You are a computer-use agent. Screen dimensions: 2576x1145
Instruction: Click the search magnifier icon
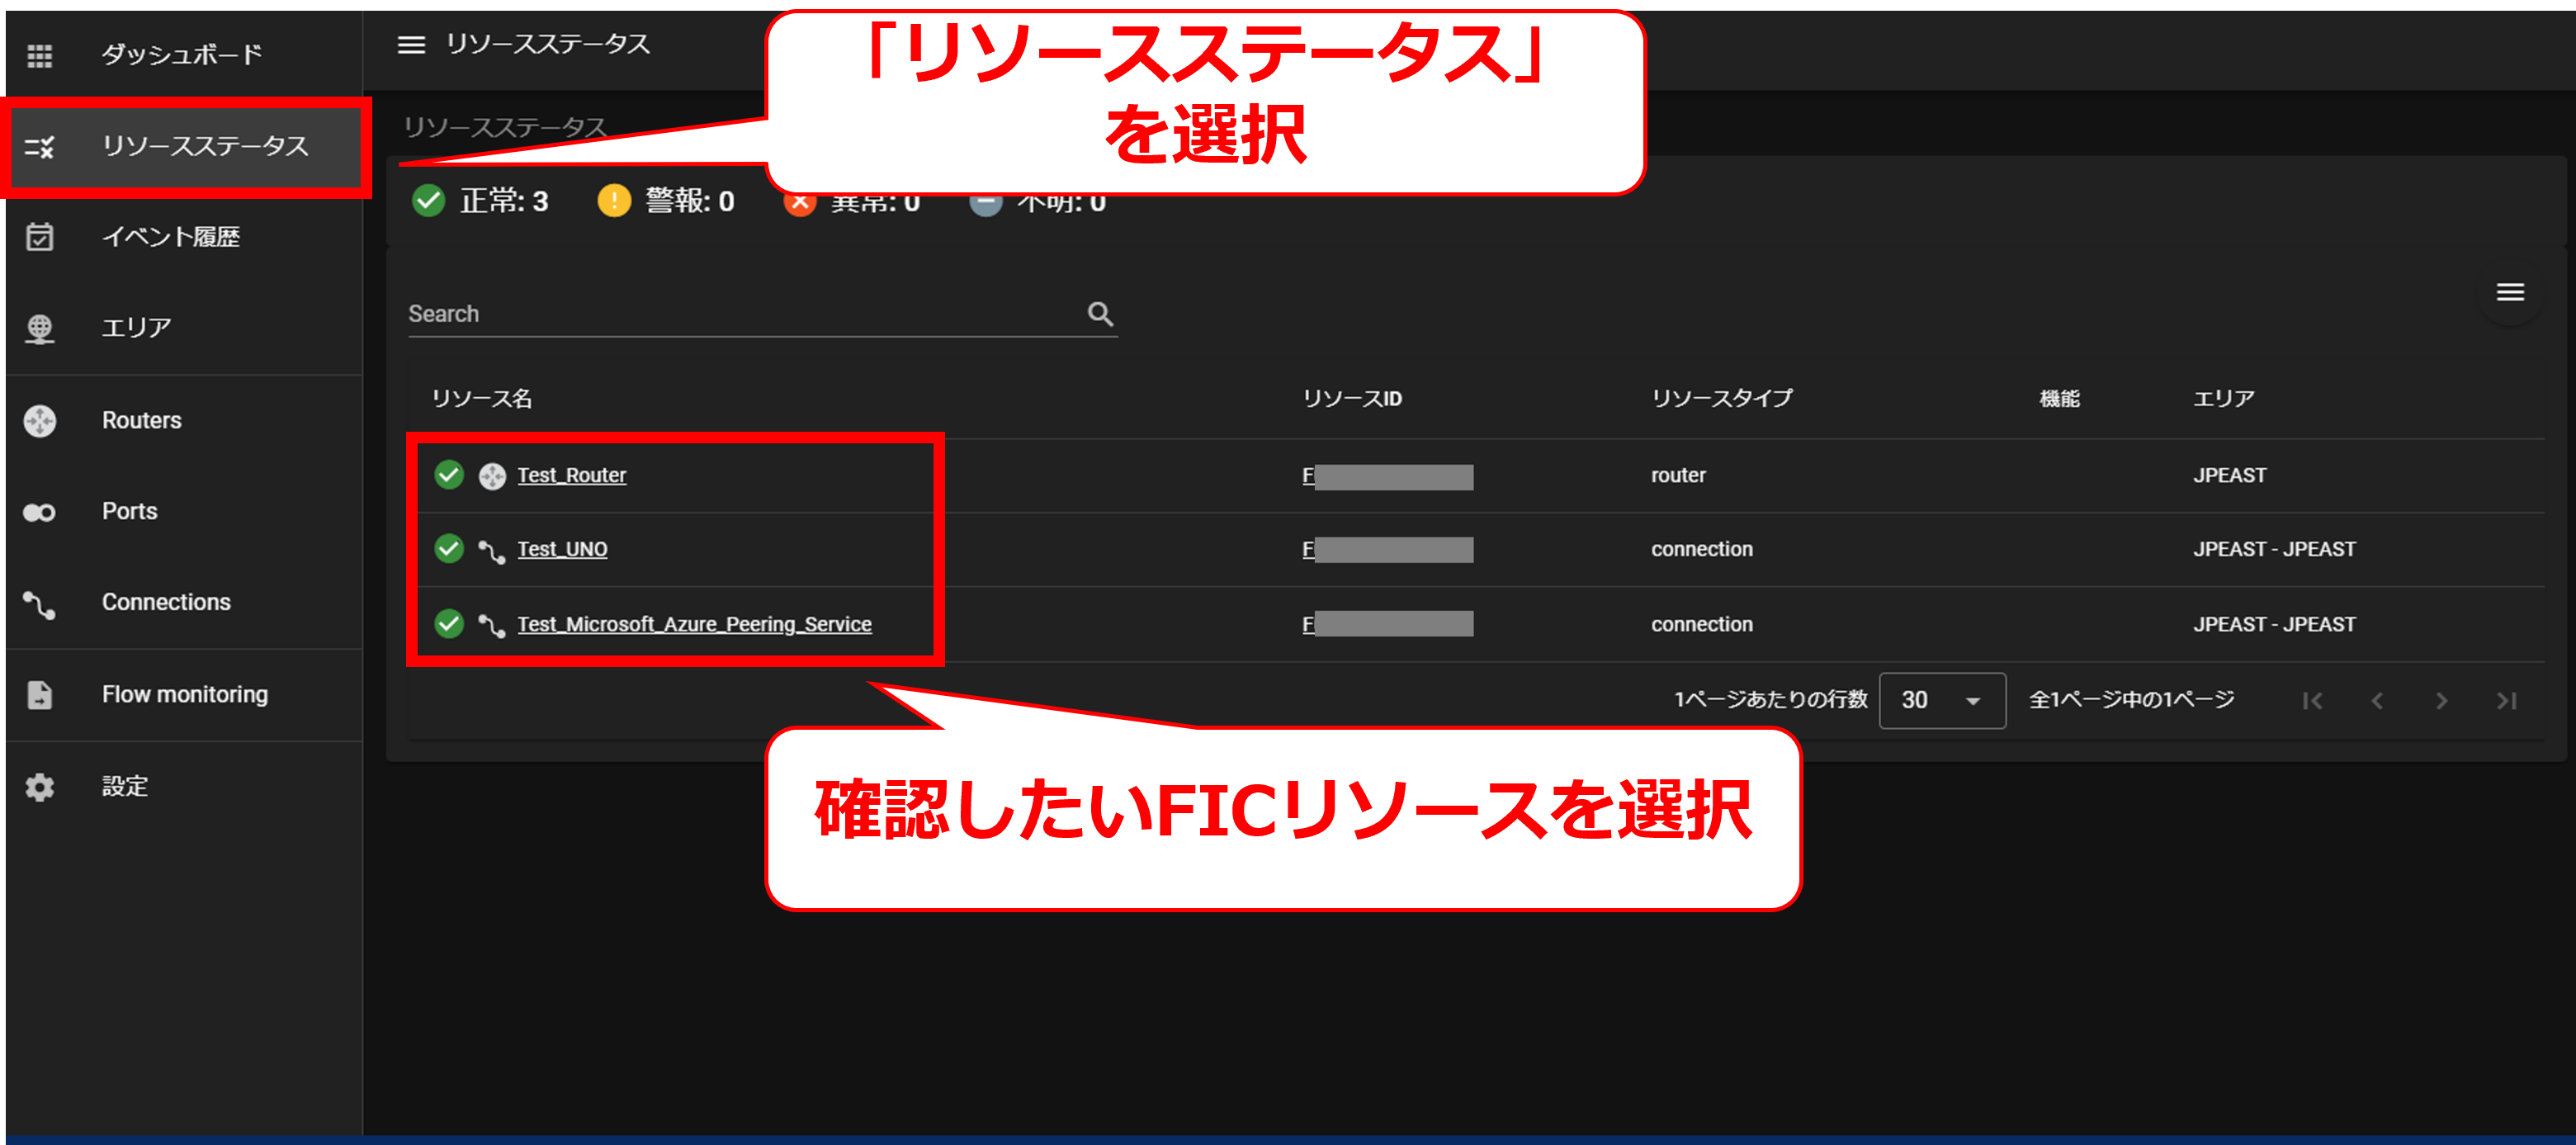pos(1100,314)
